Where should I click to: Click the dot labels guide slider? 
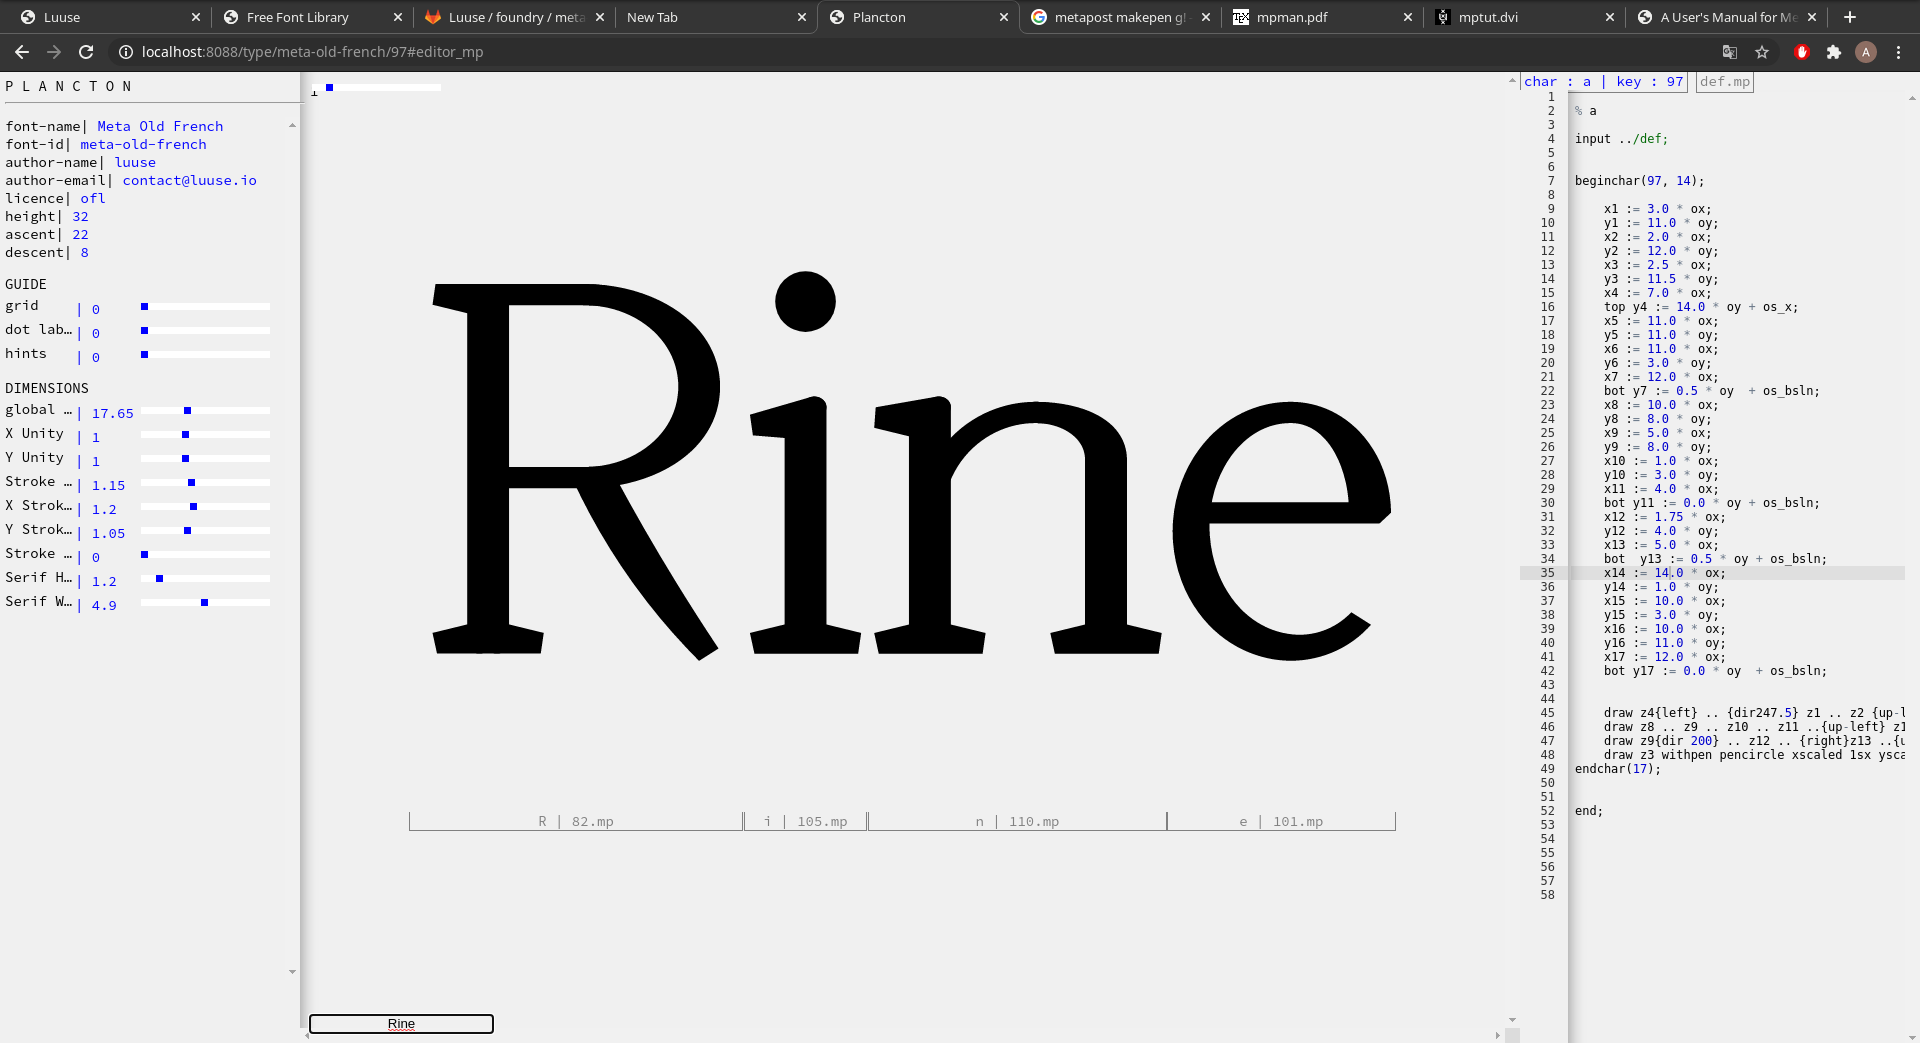(x=205, y=330)
